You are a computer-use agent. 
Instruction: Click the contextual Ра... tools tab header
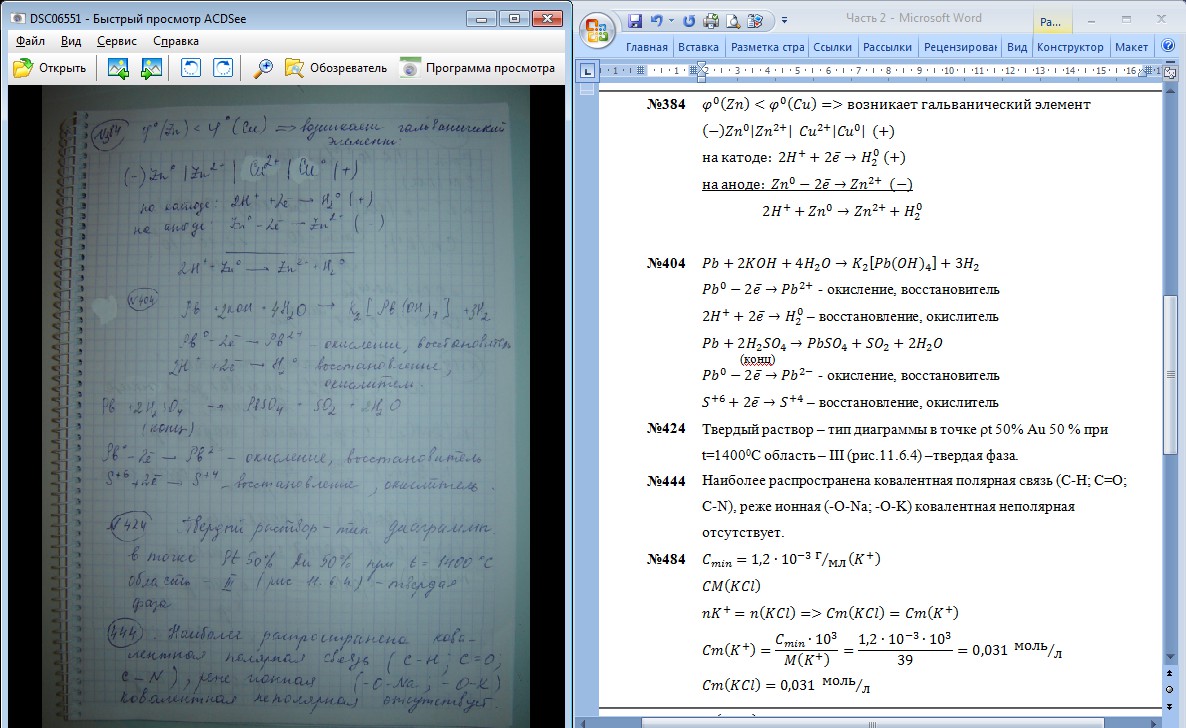[x=1051, y=21]
